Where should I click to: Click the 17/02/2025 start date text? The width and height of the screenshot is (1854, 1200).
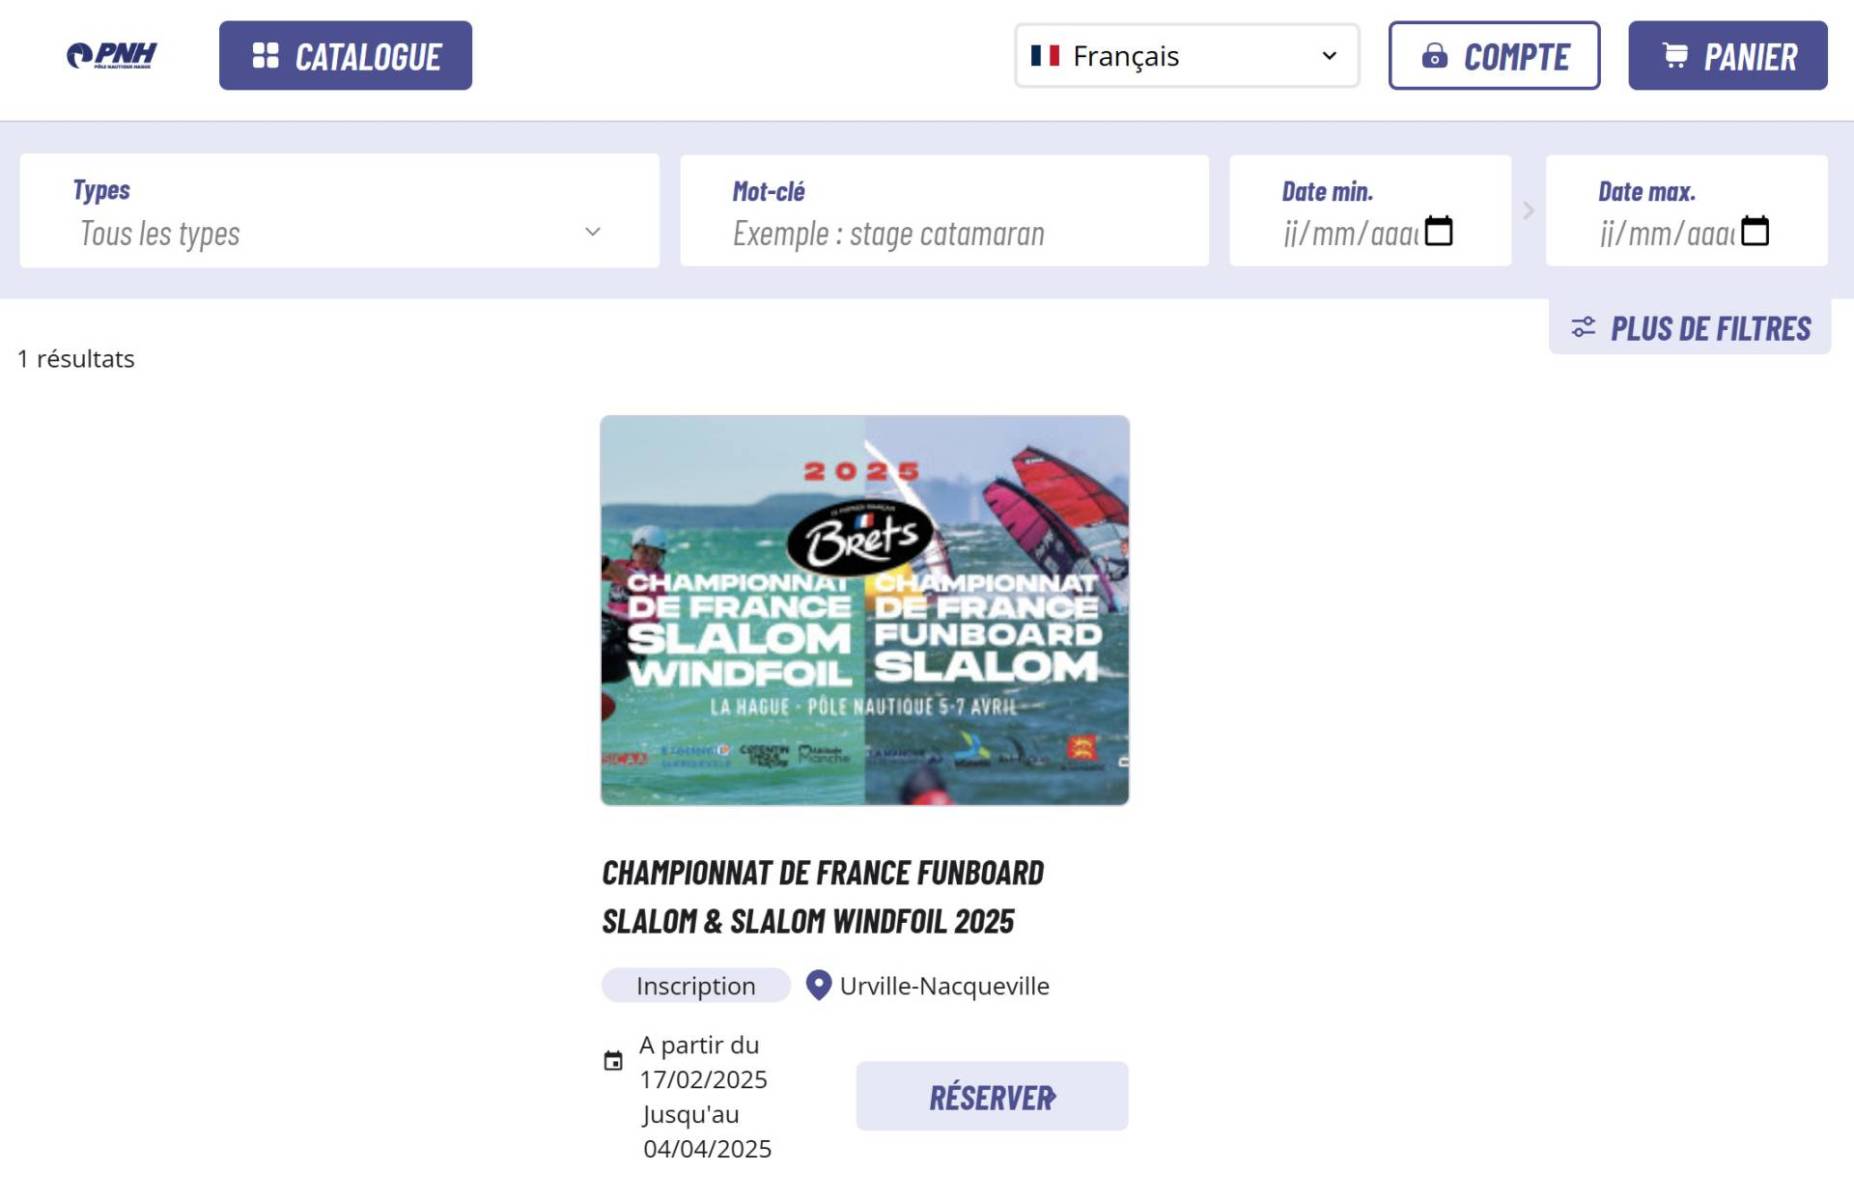pyautogui.click(x=703, y=1080)
